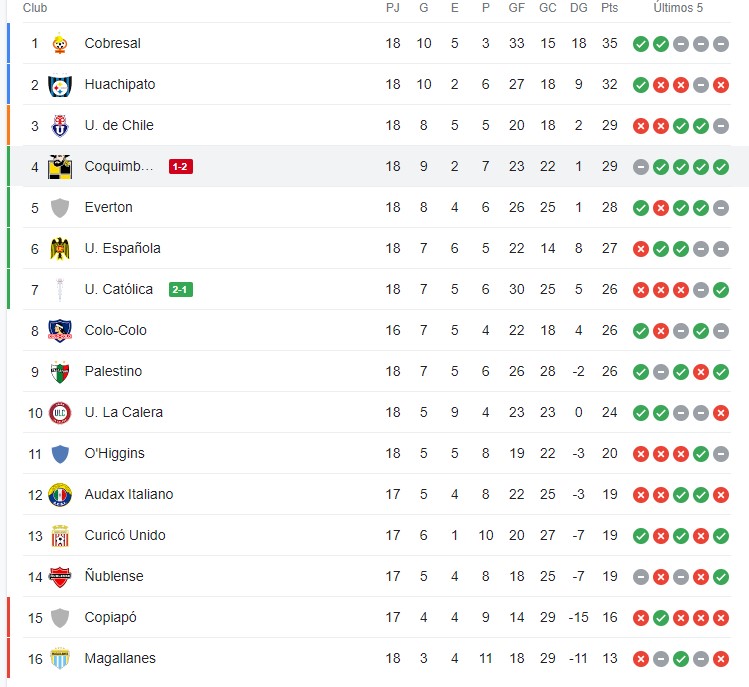Open the Everton club name link
Screen dimensions: 749x687
(x=108, y=207)
